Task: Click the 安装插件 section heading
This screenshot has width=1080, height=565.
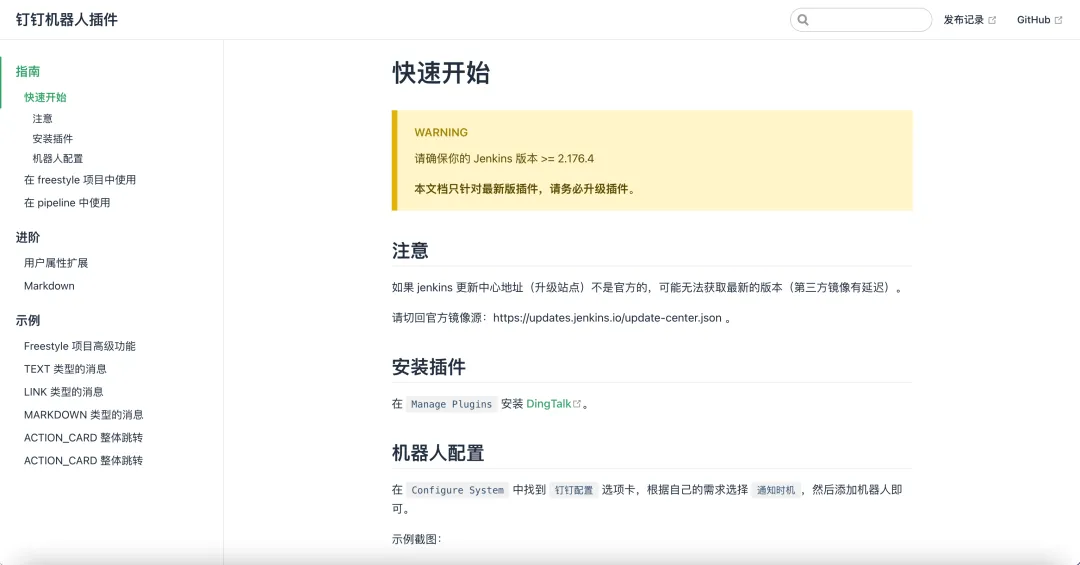Action: 428,367
